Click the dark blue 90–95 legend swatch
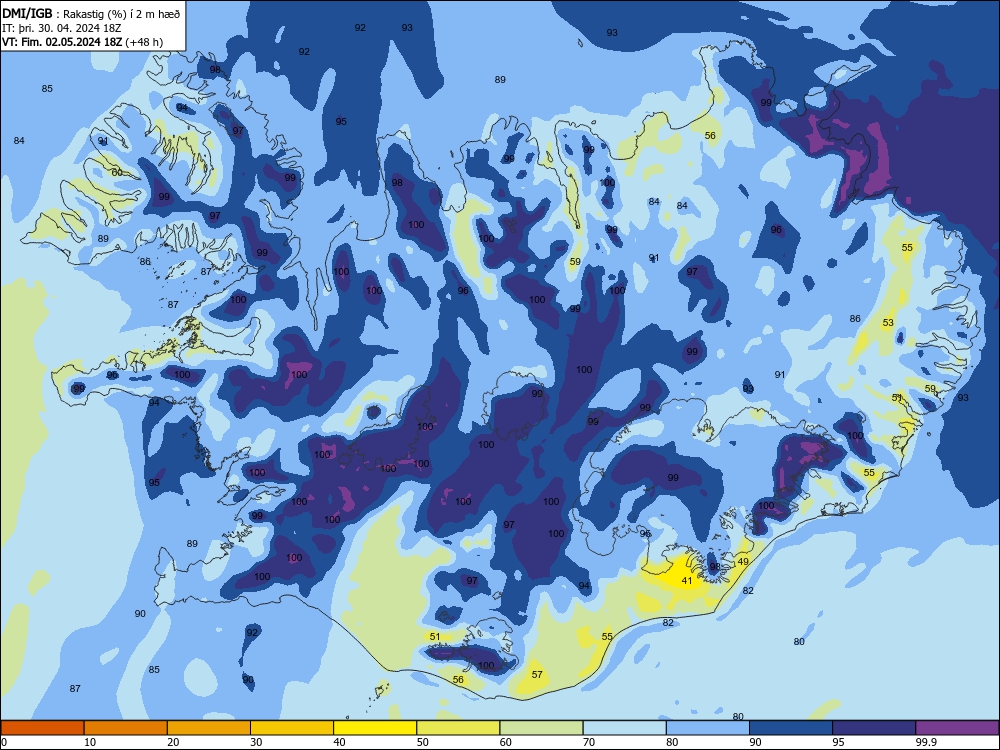 tap(791, 728)
